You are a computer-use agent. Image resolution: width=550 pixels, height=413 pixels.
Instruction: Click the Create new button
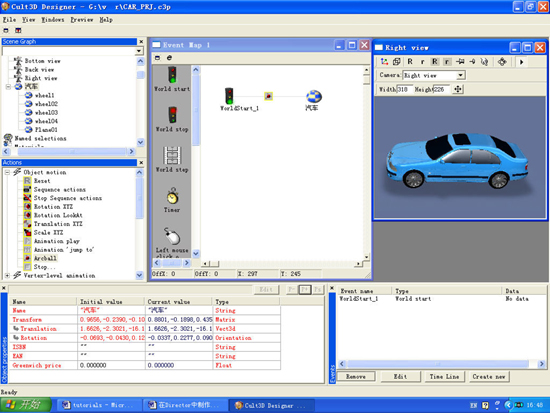pos(489,377)
